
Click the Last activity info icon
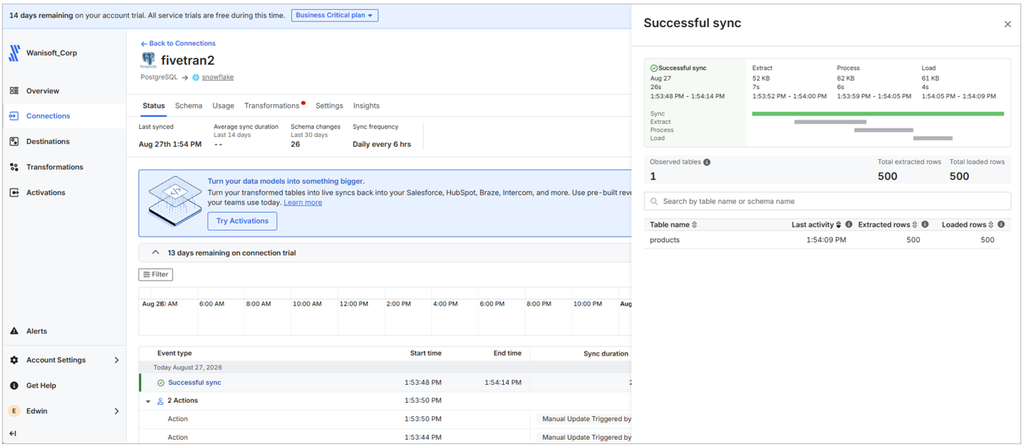tap(848, 225)
